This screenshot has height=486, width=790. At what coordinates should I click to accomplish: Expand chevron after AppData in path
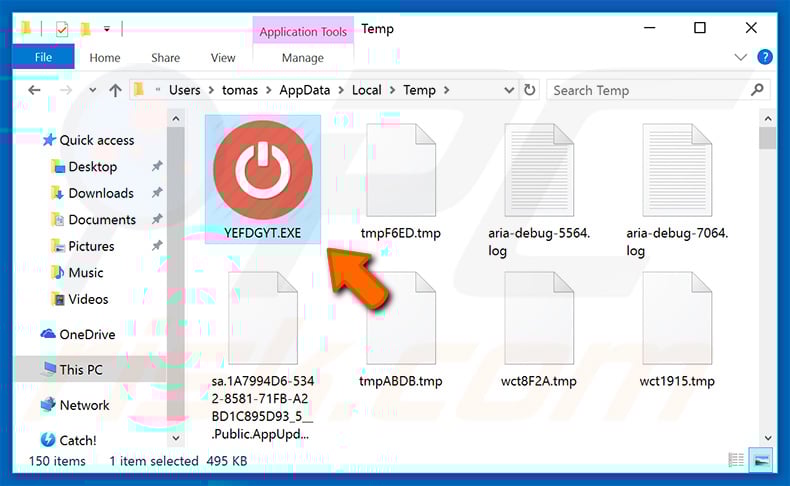(x=341, y=91)
